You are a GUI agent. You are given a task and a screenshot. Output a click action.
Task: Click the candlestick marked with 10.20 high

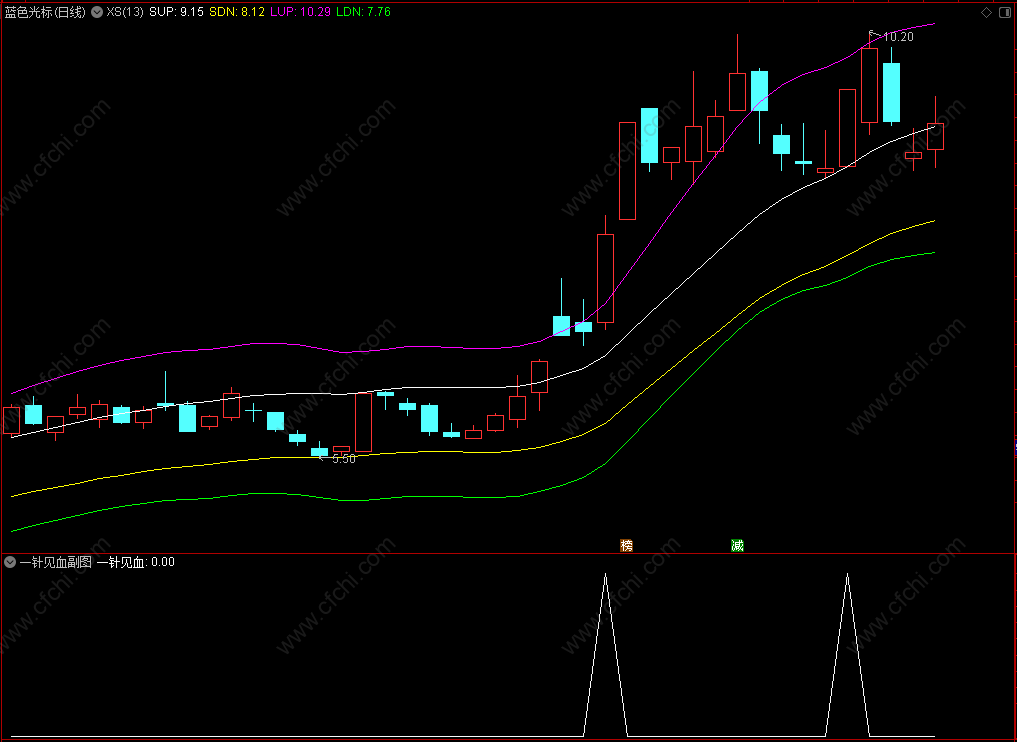tap(869, 84)
